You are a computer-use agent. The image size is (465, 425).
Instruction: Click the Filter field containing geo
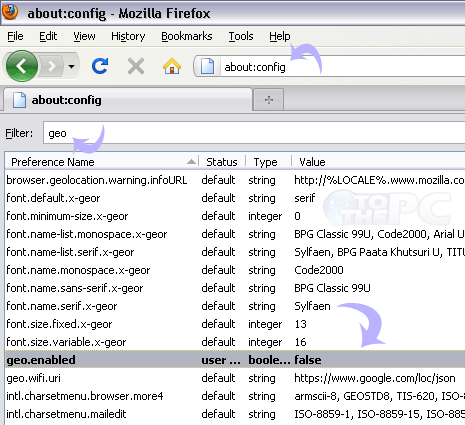[x=254, y=133]
